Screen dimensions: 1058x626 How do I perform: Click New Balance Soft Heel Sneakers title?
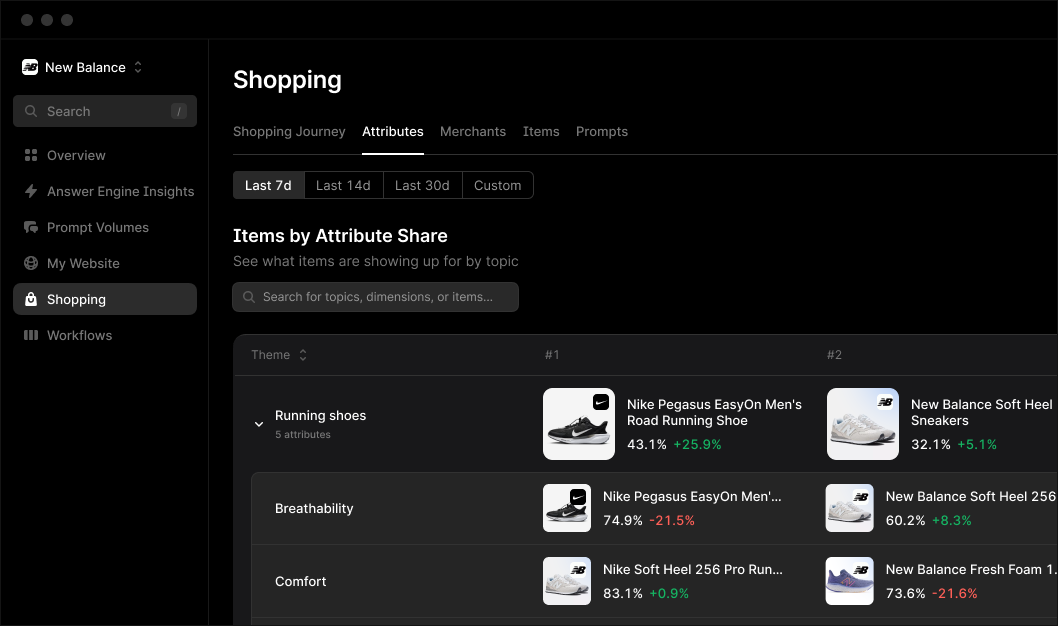coord(982,412)
